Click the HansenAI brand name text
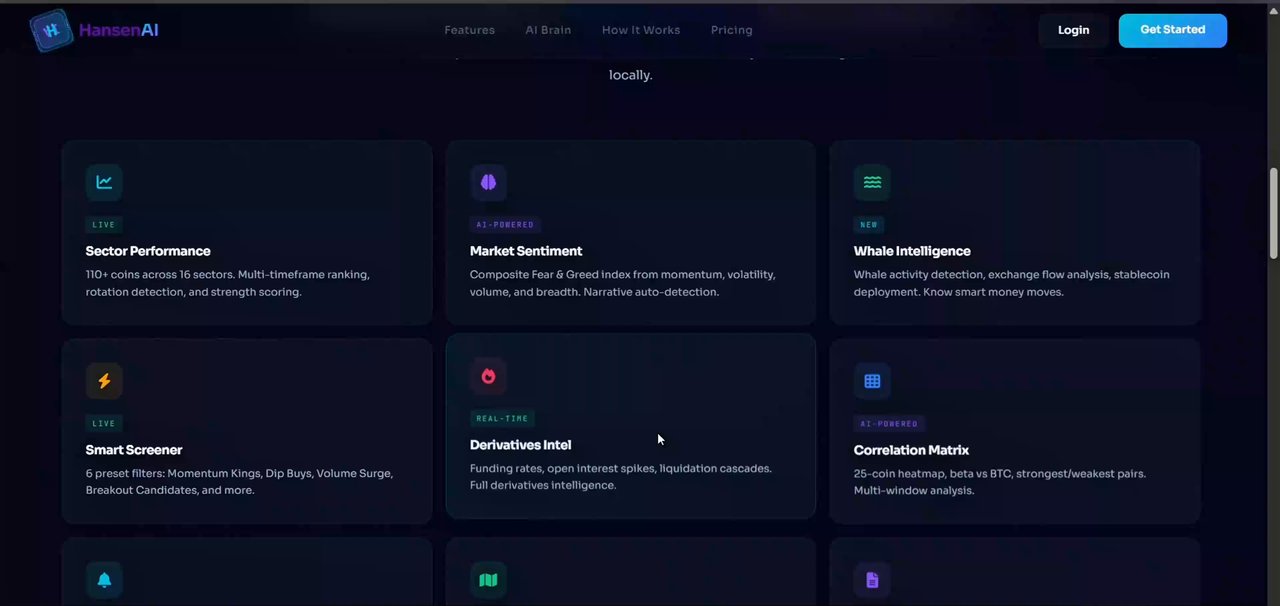 (119, 30)
